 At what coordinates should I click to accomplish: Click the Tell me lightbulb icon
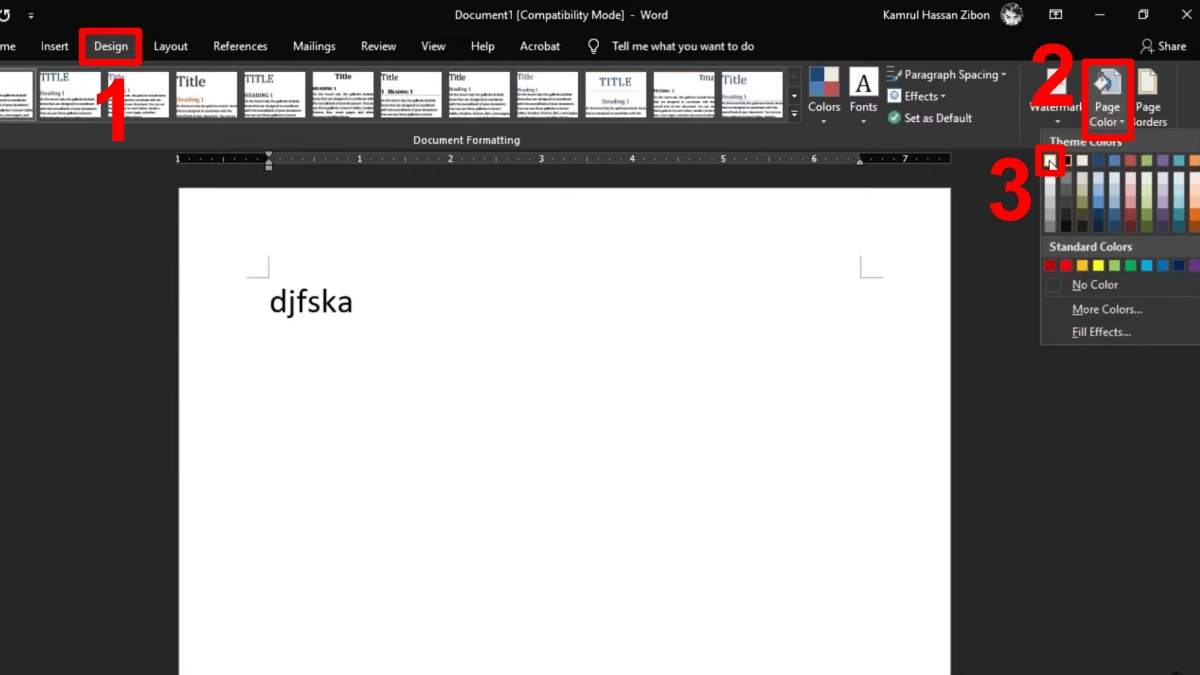594,46
